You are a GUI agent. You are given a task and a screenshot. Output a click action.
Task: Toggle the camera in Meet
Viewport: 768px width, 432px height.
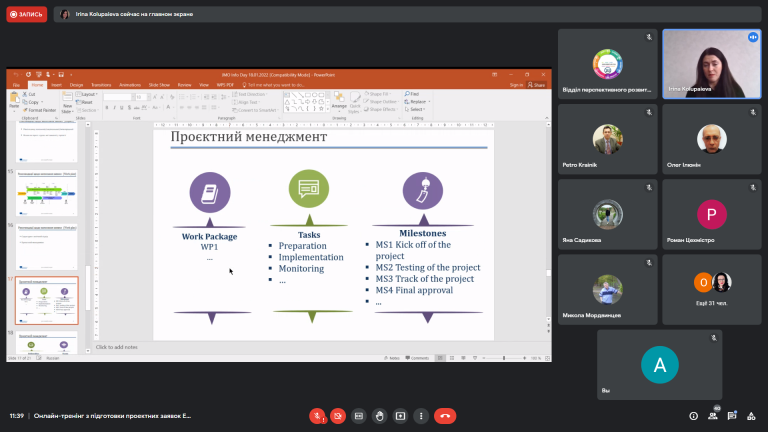click(x=337, y=416)
